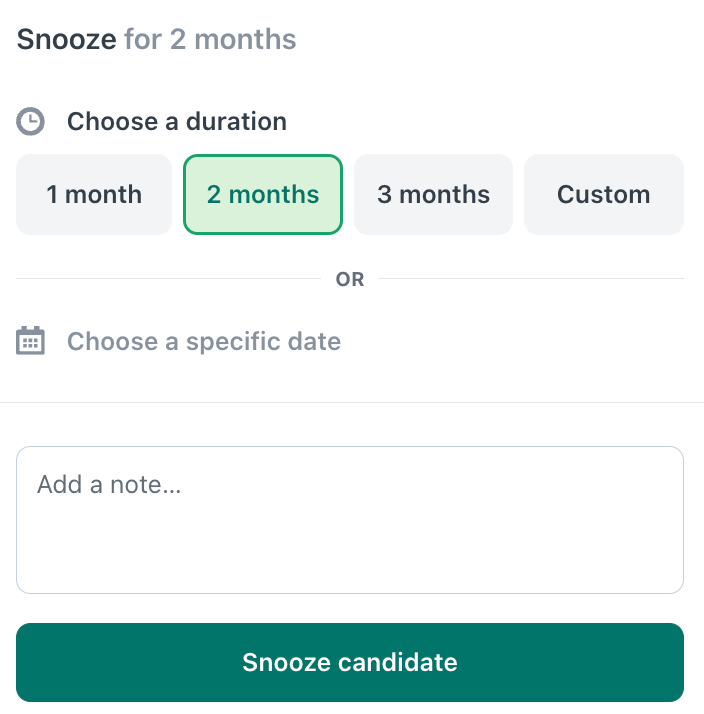This screenshot has height=714, width=704.
Task: Select the 1 month duration option
Action: click(x=94, y=194)
